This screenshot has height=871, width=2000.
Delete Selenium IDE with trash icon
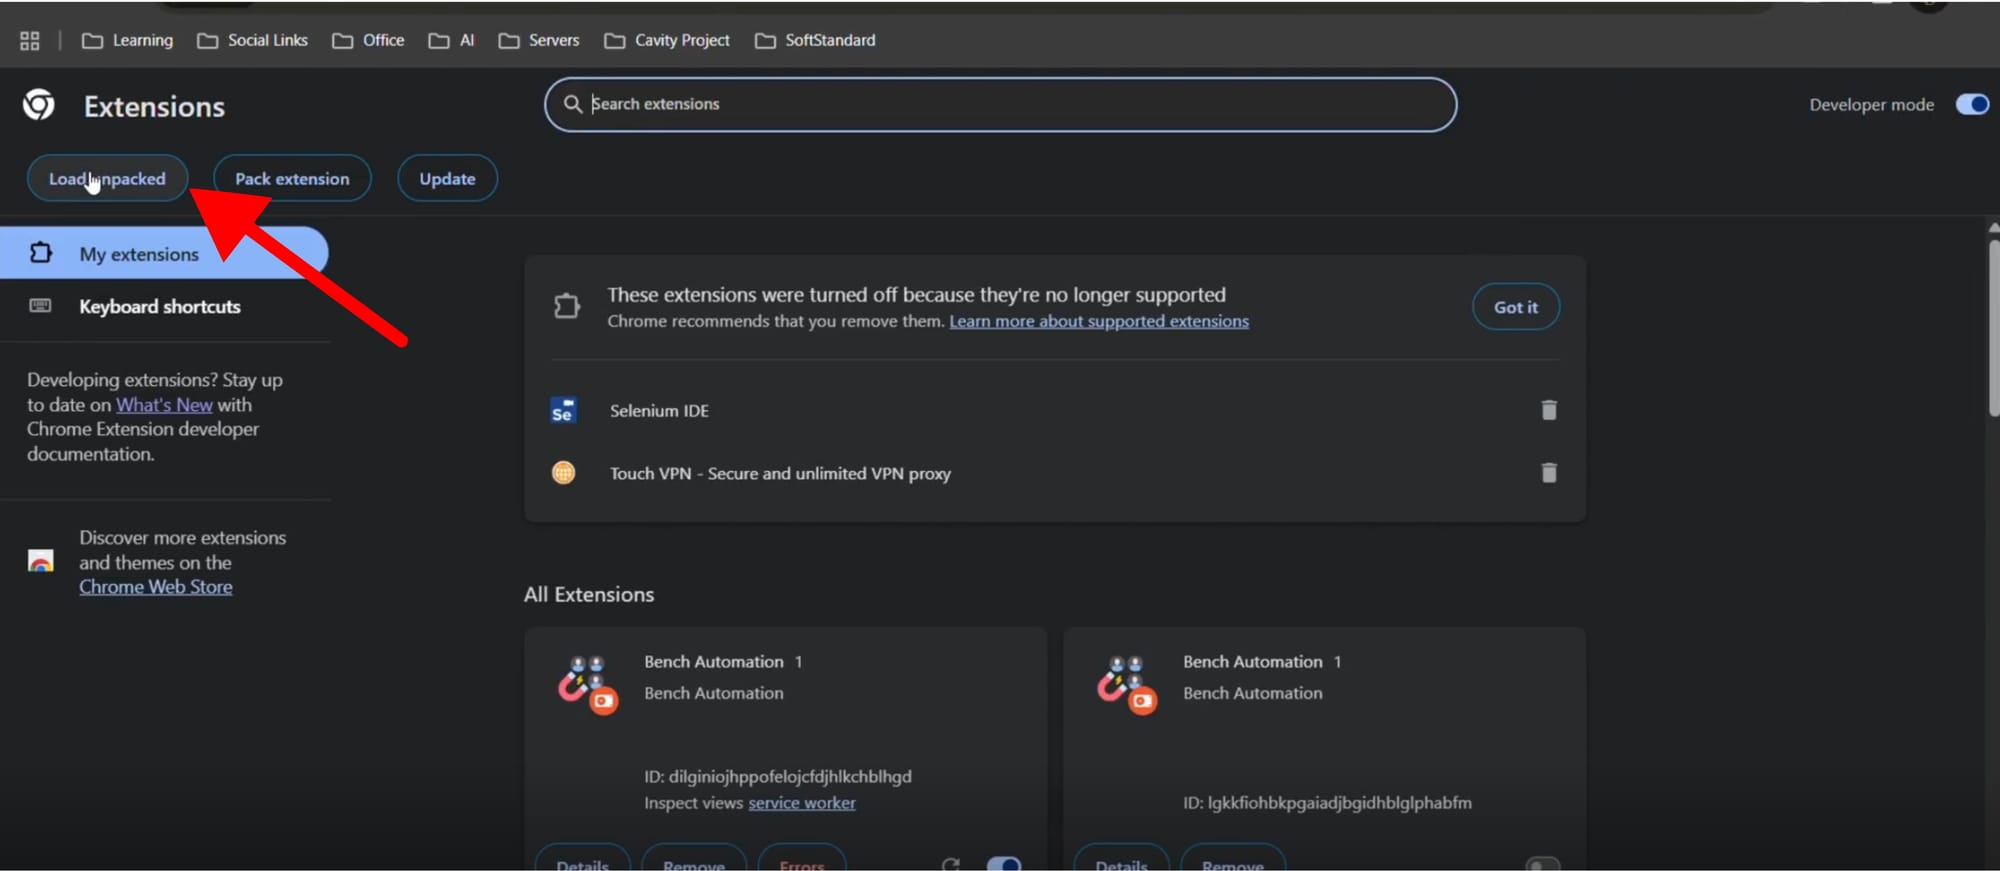1549,410
